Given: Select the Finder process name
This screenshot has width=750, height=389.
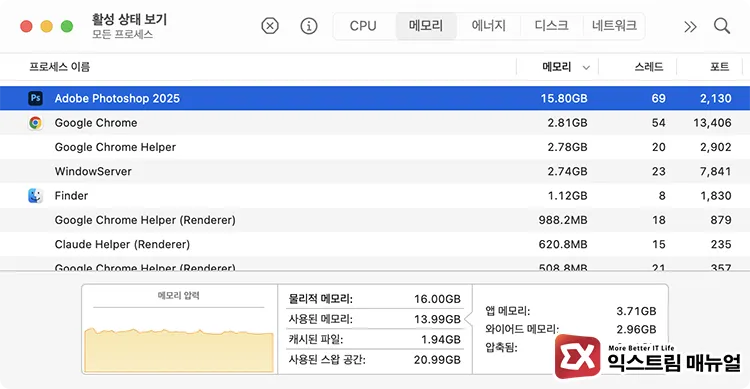Looking at the screenshot, I should pos(71,196).
